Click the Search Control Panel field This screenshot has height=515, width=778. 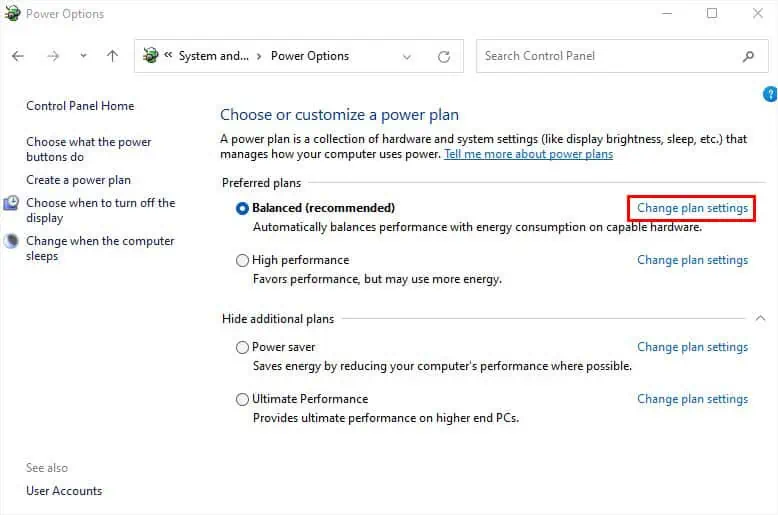tap(610, 56)
